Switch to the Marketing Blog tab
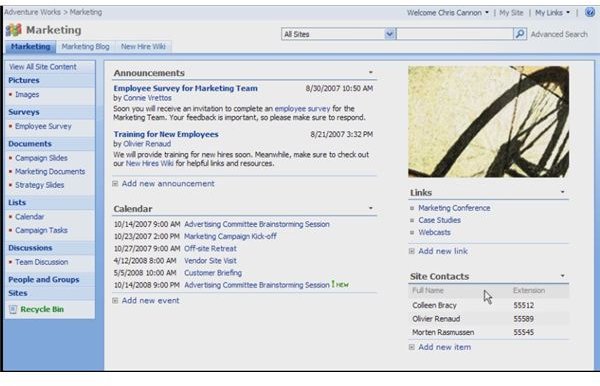This screenshot has width=600, height=386. click(x=85, y=47)
